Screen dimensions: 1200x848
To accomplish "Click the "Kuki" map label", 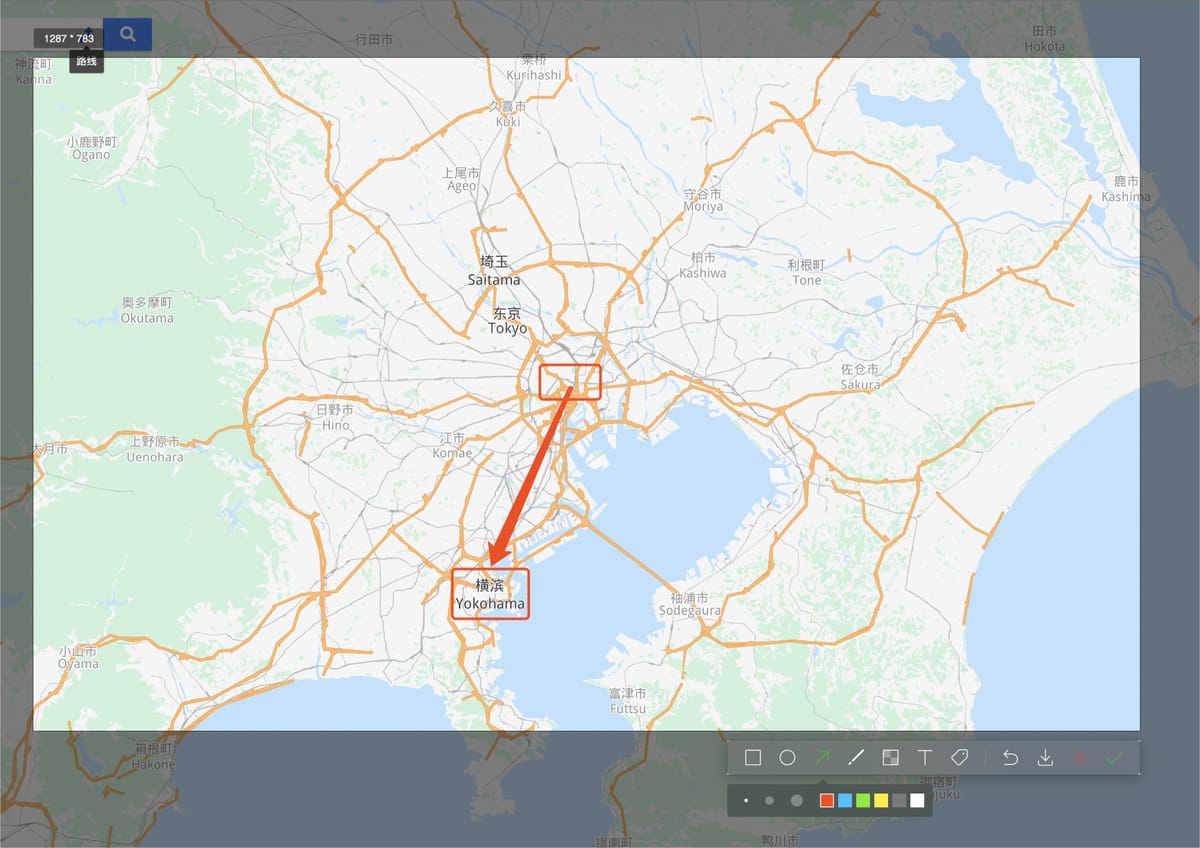I will (x=508, y=121).
